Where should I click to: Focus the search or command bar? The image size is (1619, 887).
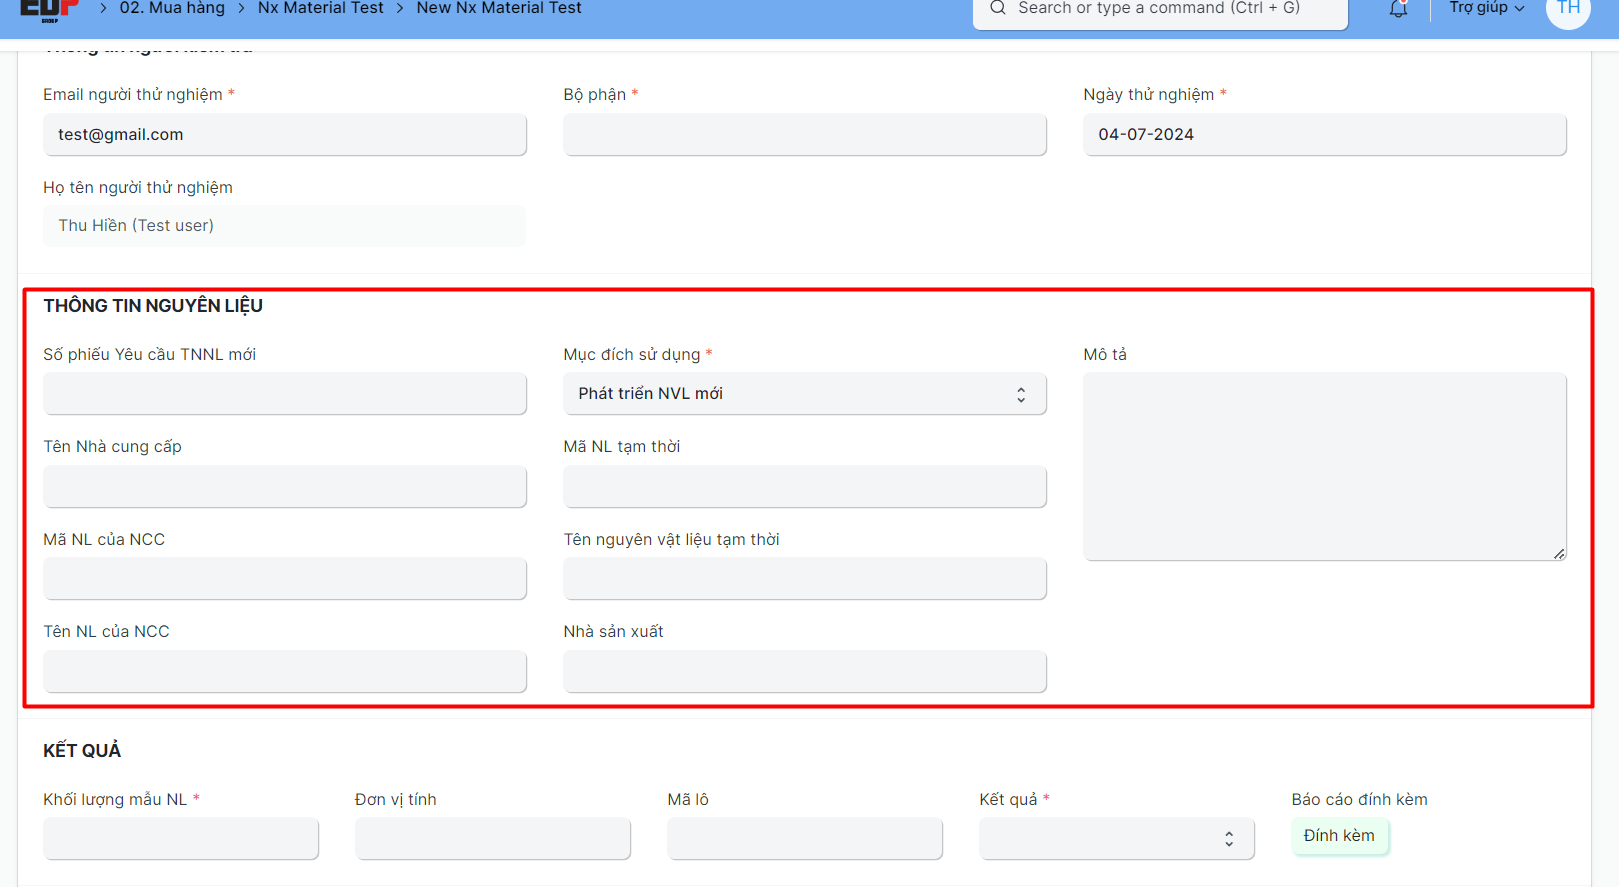1160,9
